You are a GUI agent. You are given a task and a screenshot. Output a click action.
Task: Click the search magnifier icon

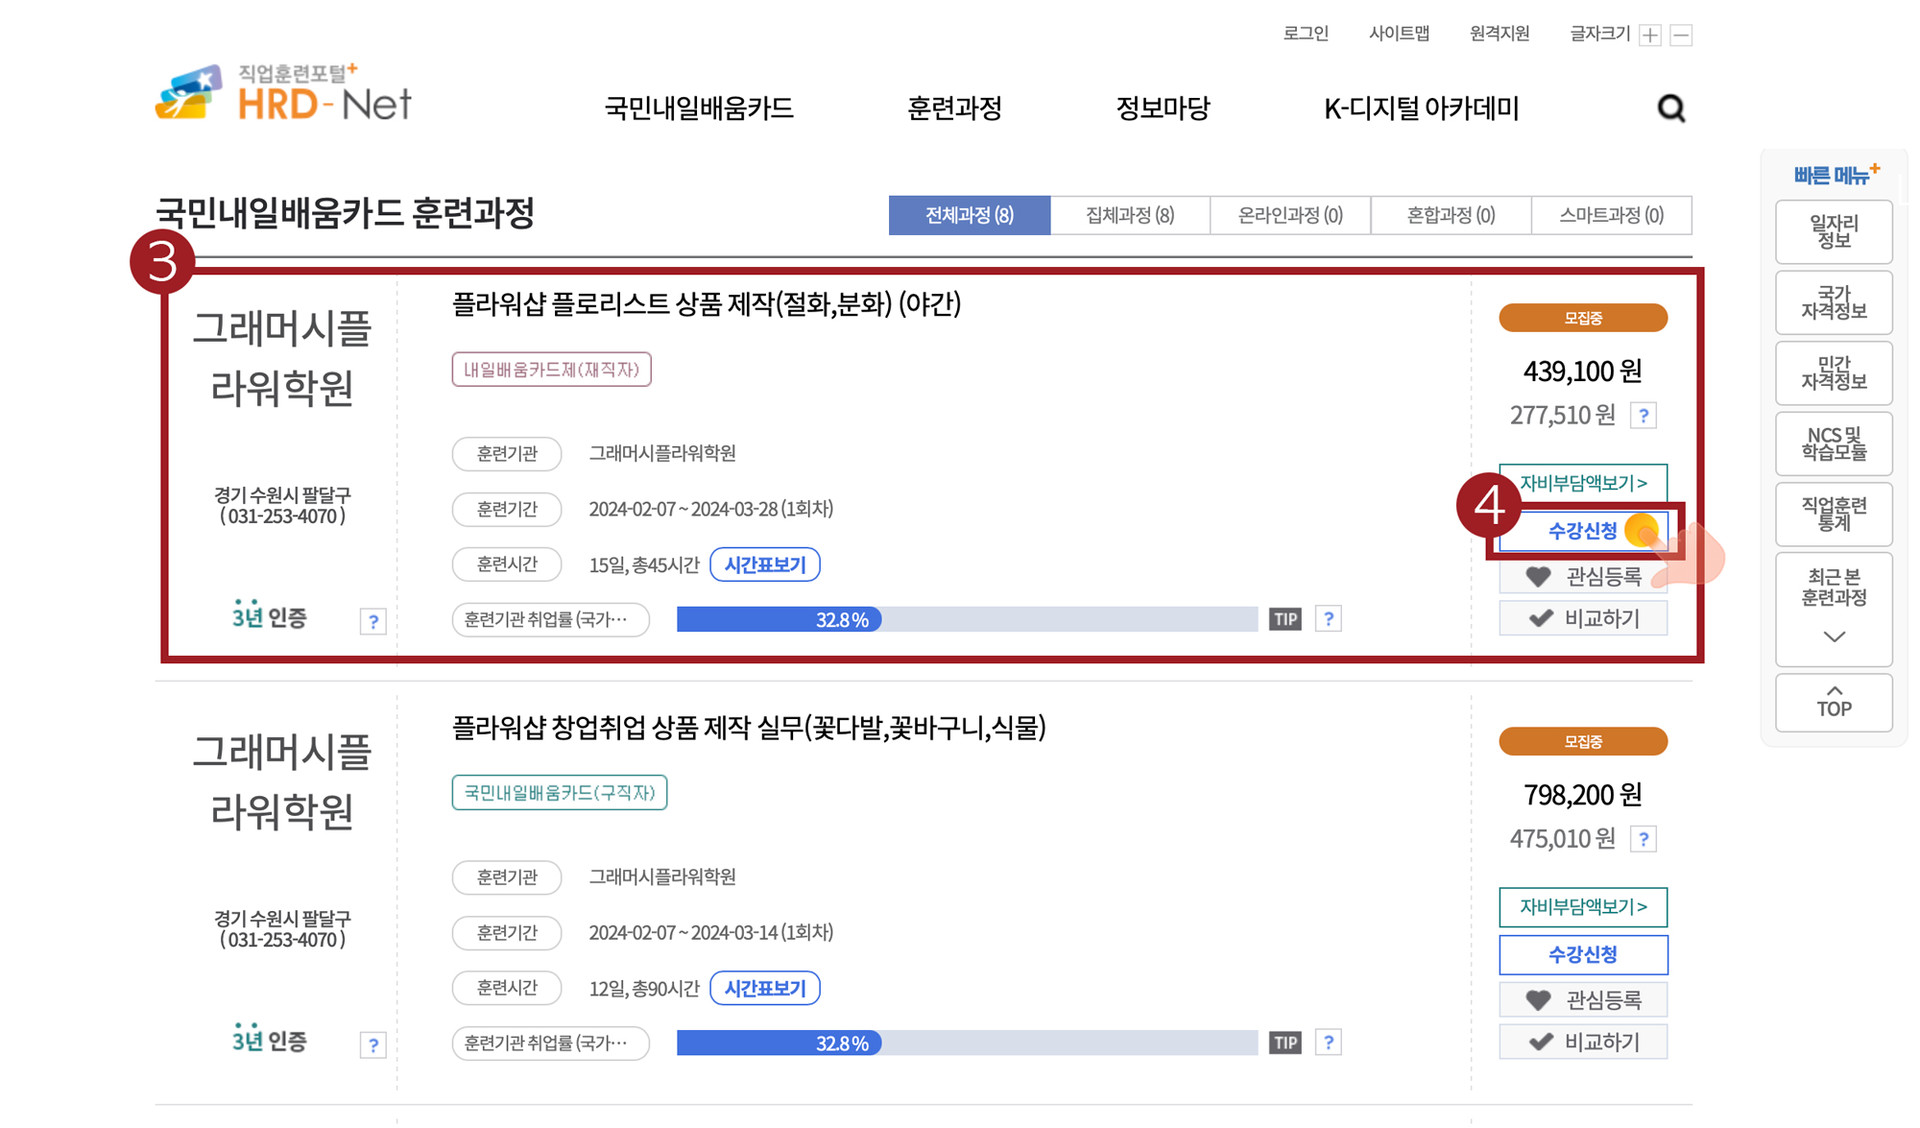pos(1671,108)
